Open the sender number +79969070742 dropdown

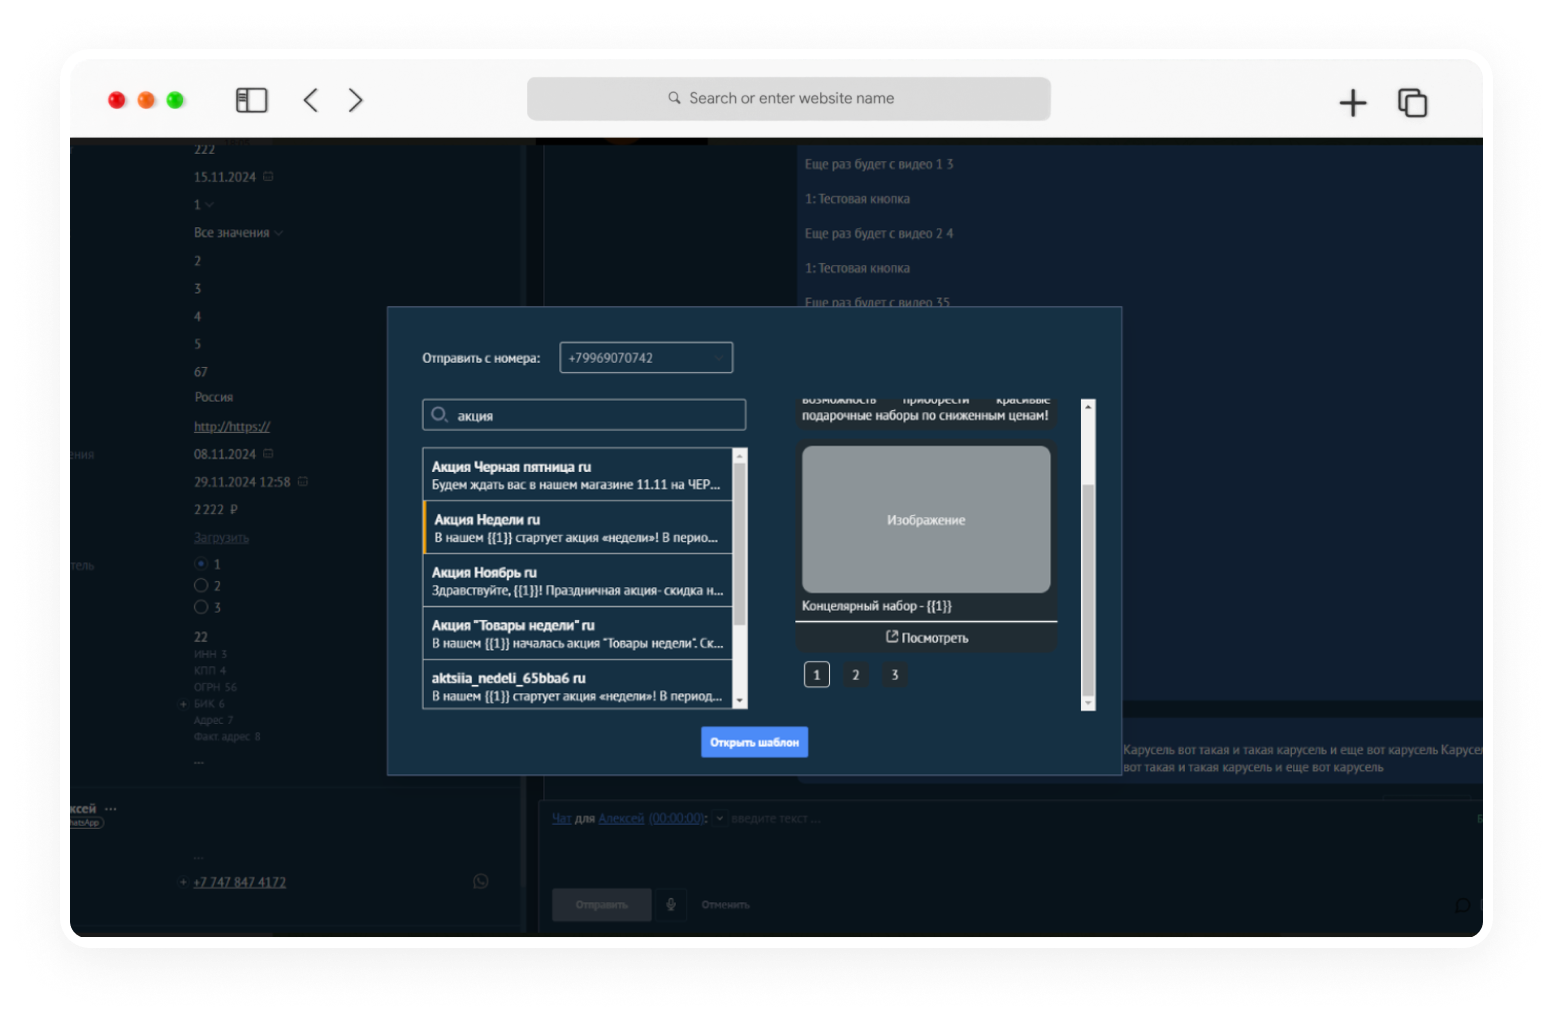pos(646,358)
